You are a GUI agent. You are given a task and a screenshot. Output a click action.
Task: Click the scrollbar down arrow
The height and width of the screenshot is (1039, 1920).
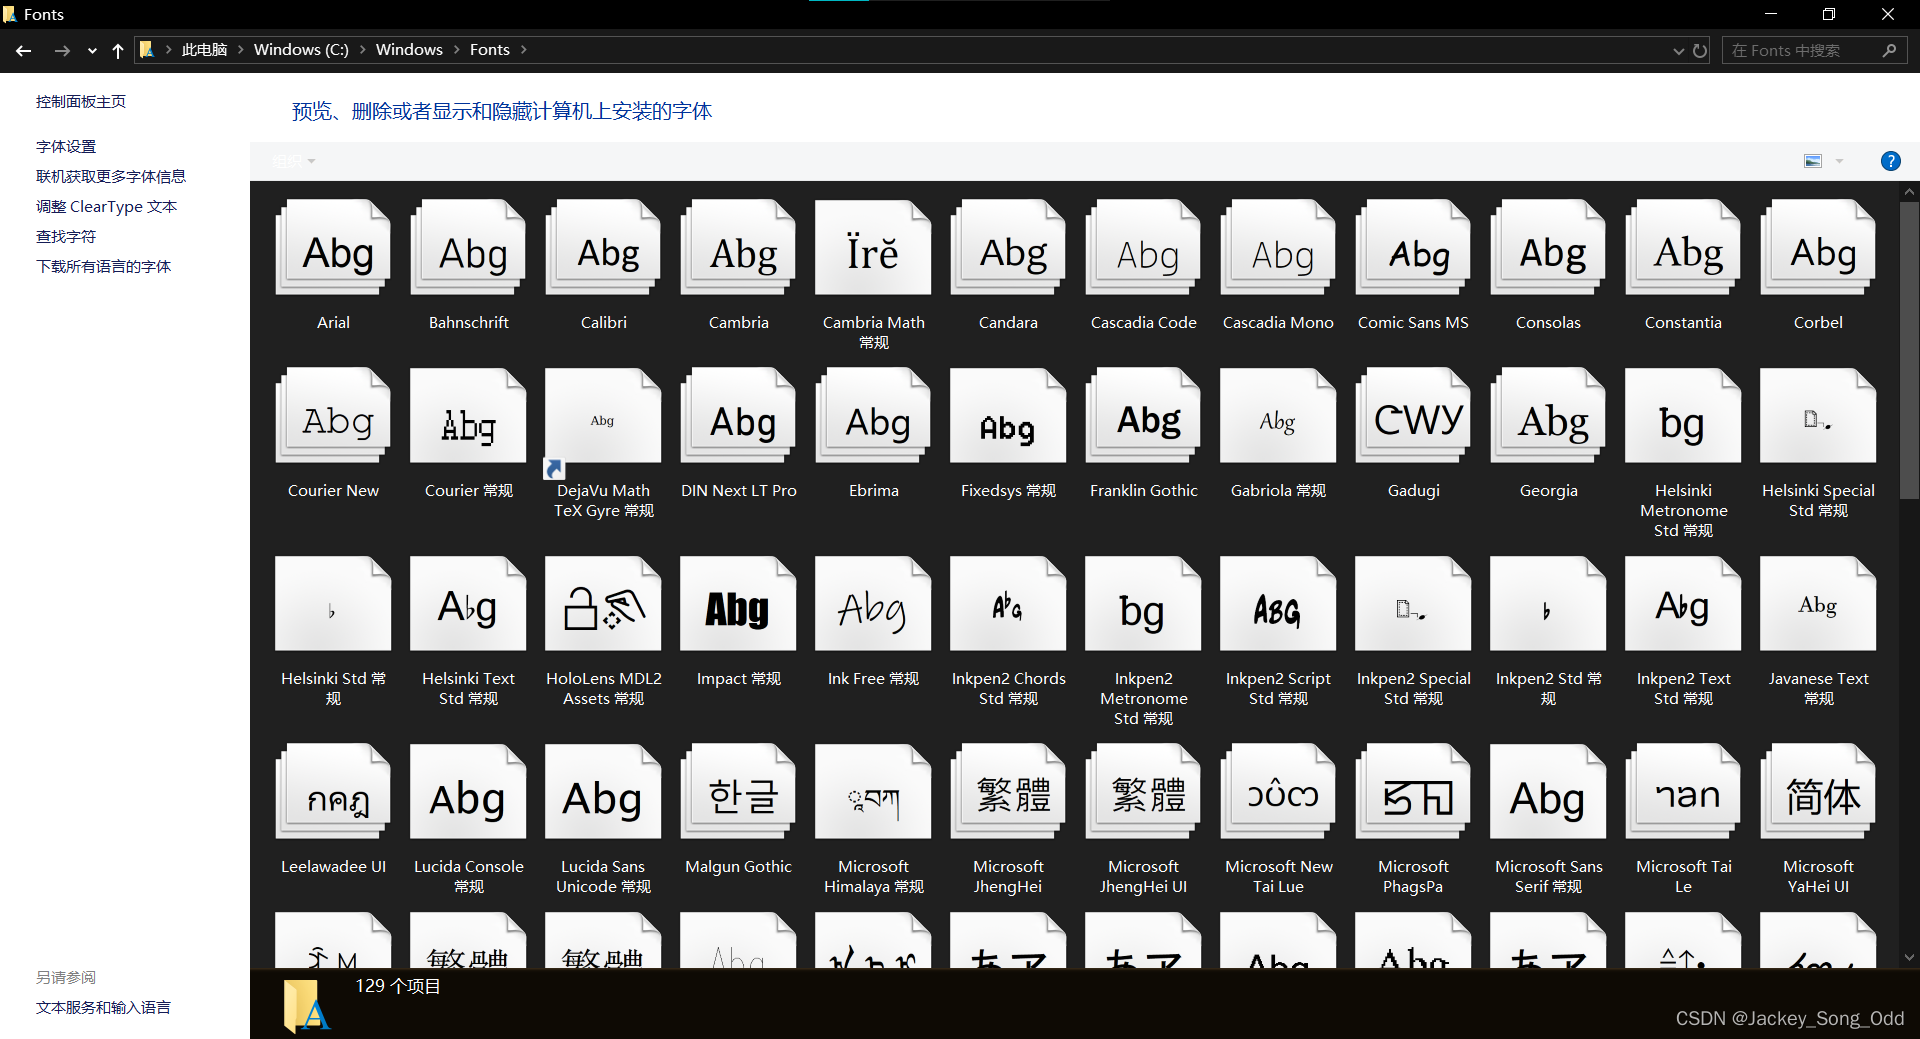pyautogui.click(x=1909, y=957)
